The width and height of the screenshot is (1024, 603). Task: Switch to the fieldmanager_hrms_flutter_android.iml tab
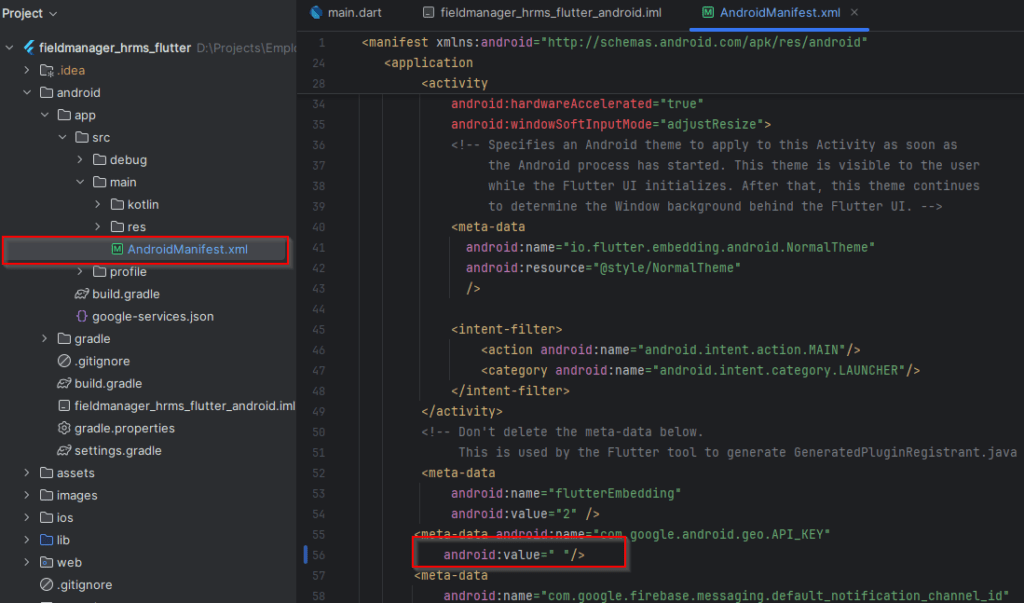coord(542,12)
